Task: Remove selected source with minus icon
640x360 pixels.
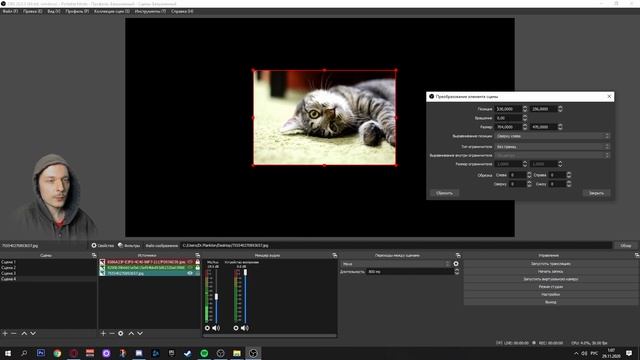Action: click(112, 333)
